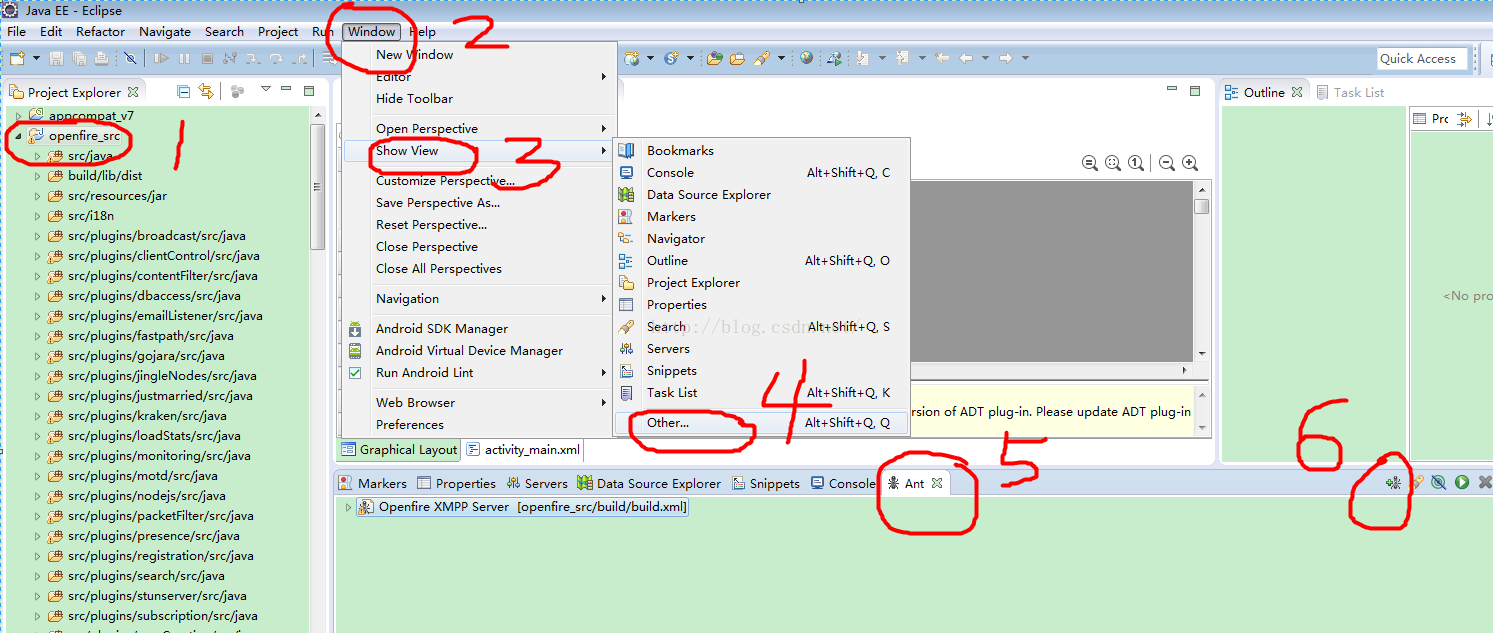Choose Other... in Show View submenu

coord(761,423)
